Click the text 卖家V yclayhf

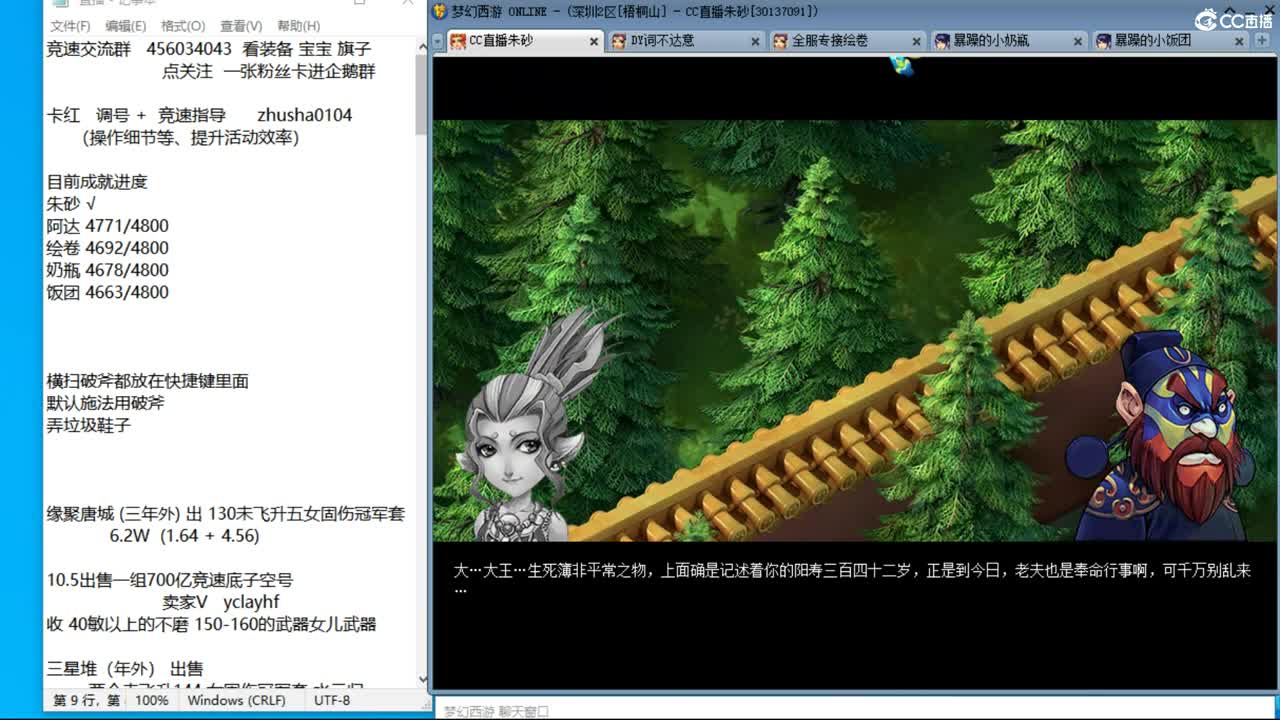click(221, 602)
